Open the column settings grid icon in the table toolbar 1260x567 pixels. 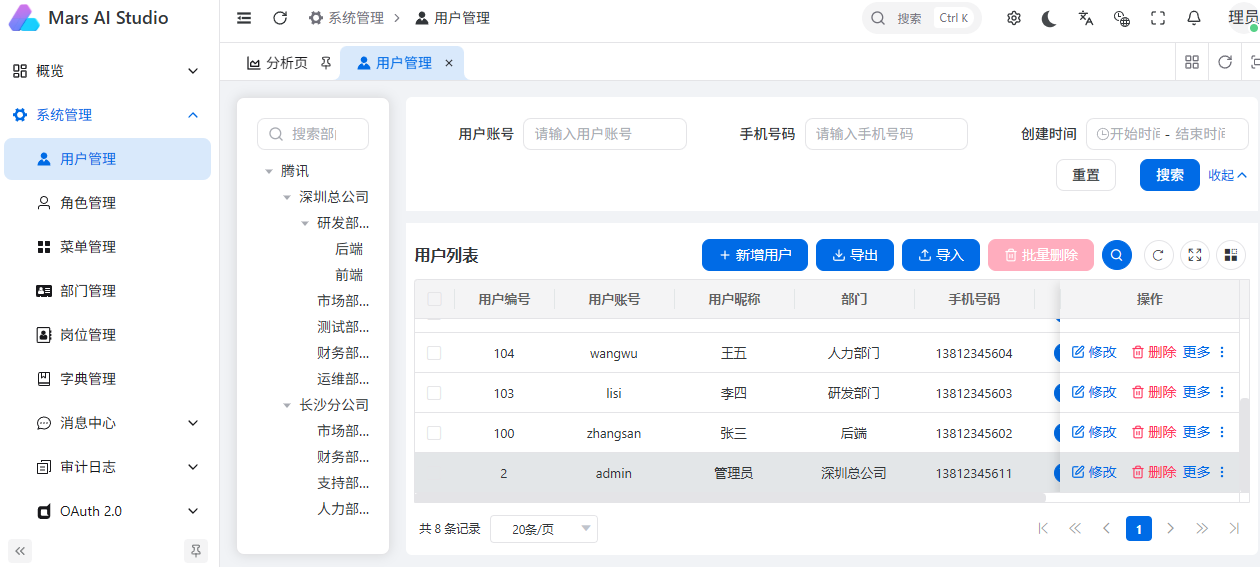(1231, 255)
